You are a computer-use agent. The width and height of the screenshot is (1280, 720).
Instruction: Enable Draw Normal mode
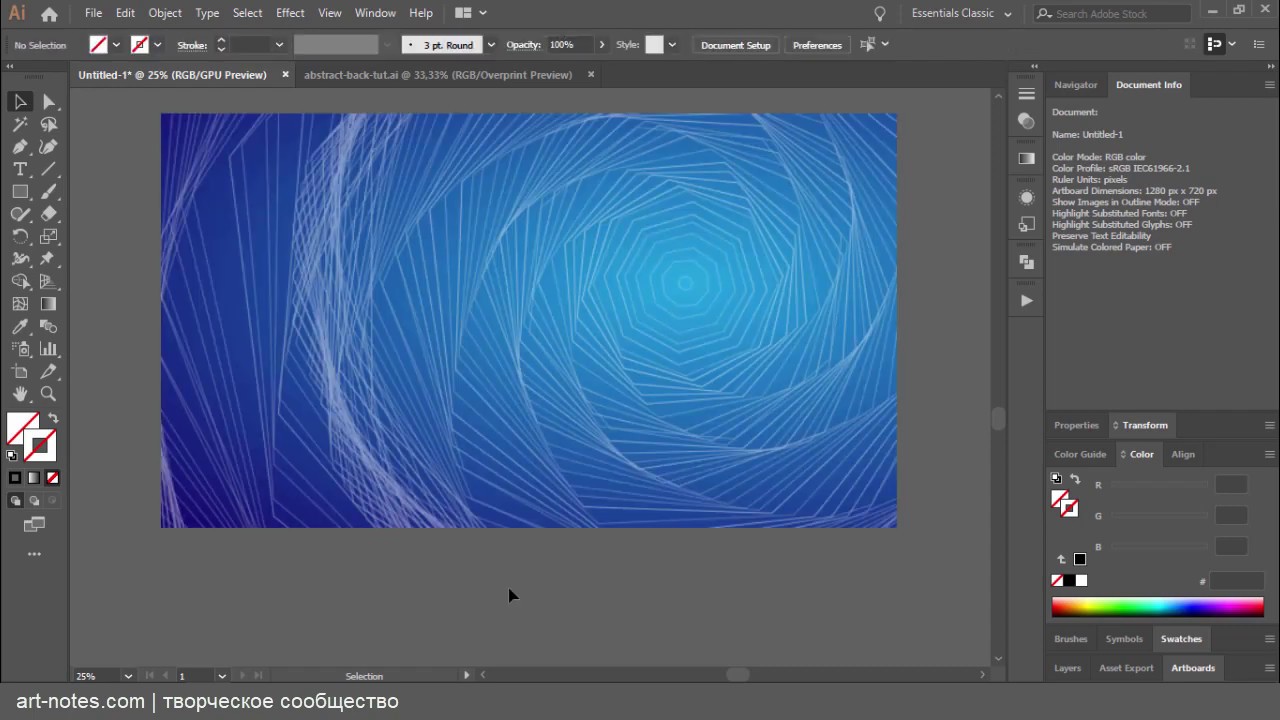tap(15, 501)
